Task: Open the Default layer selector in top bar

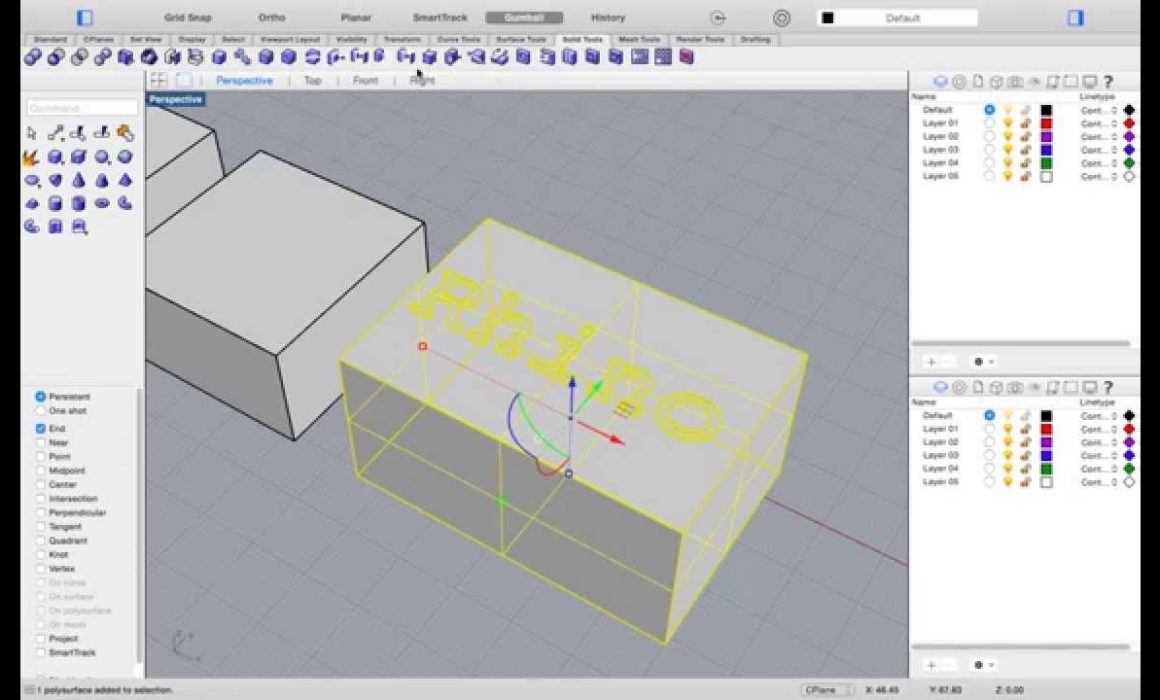Action: tap(897, 18)
